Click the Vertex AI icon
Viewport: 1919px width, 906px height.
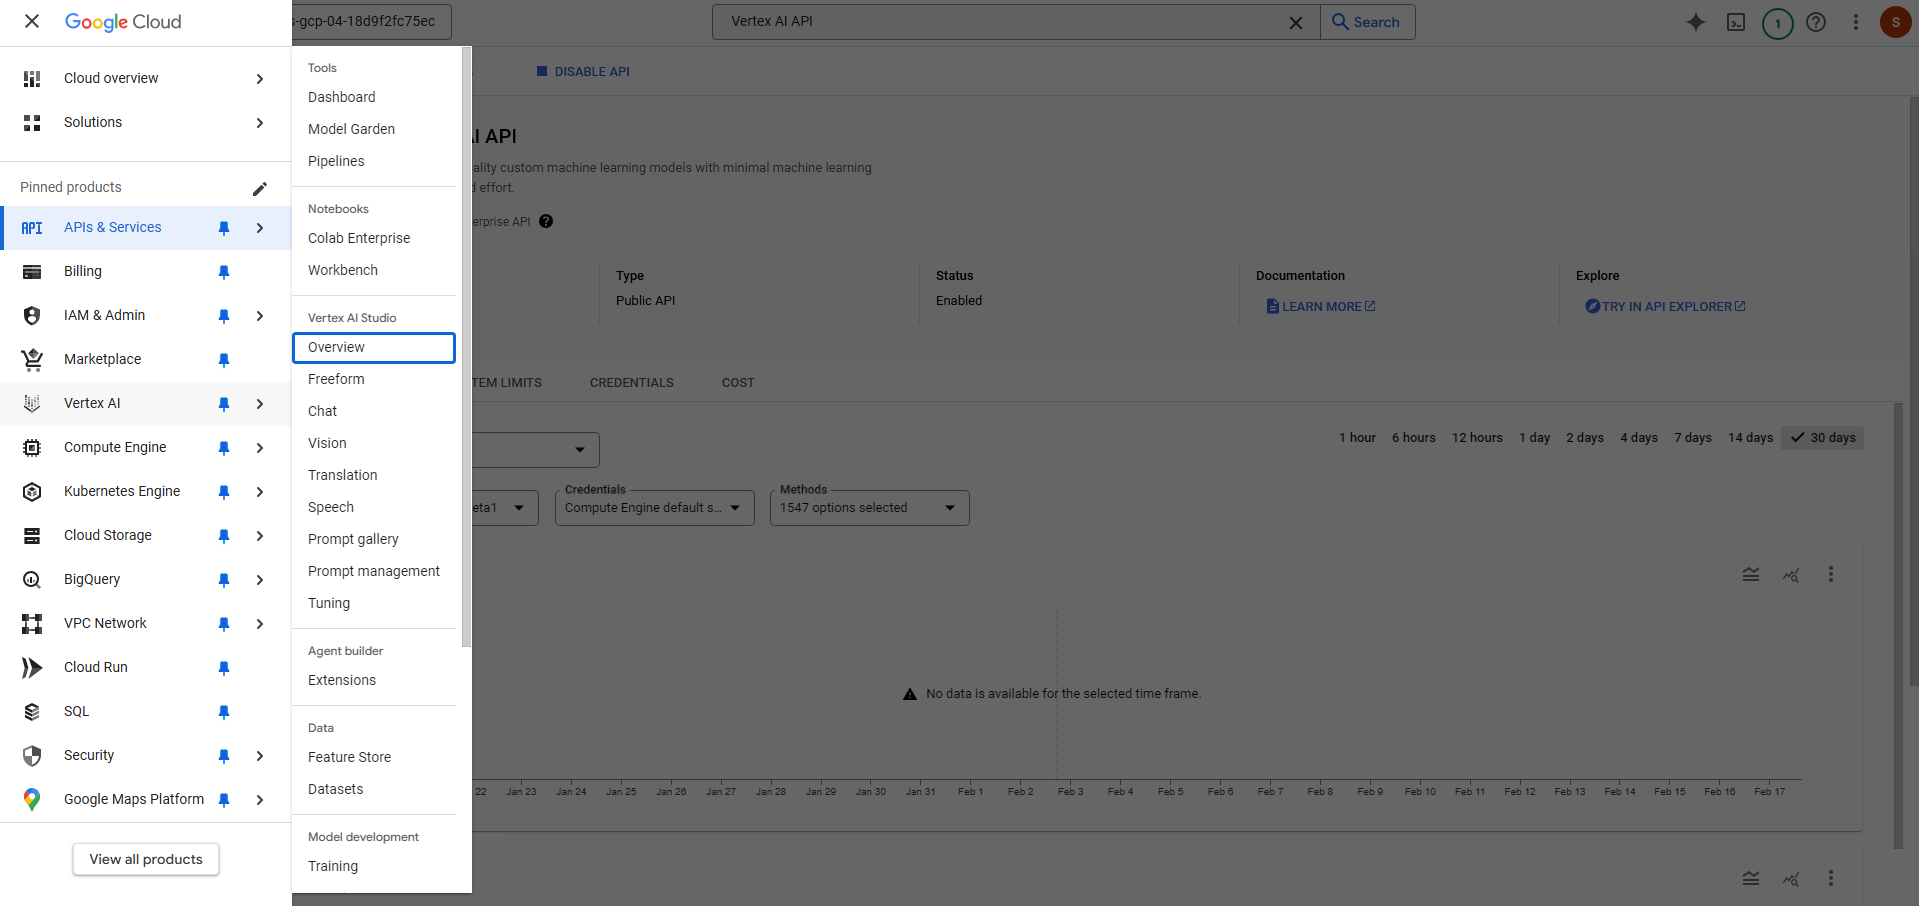pyautogui.click(x=32, y=403)
